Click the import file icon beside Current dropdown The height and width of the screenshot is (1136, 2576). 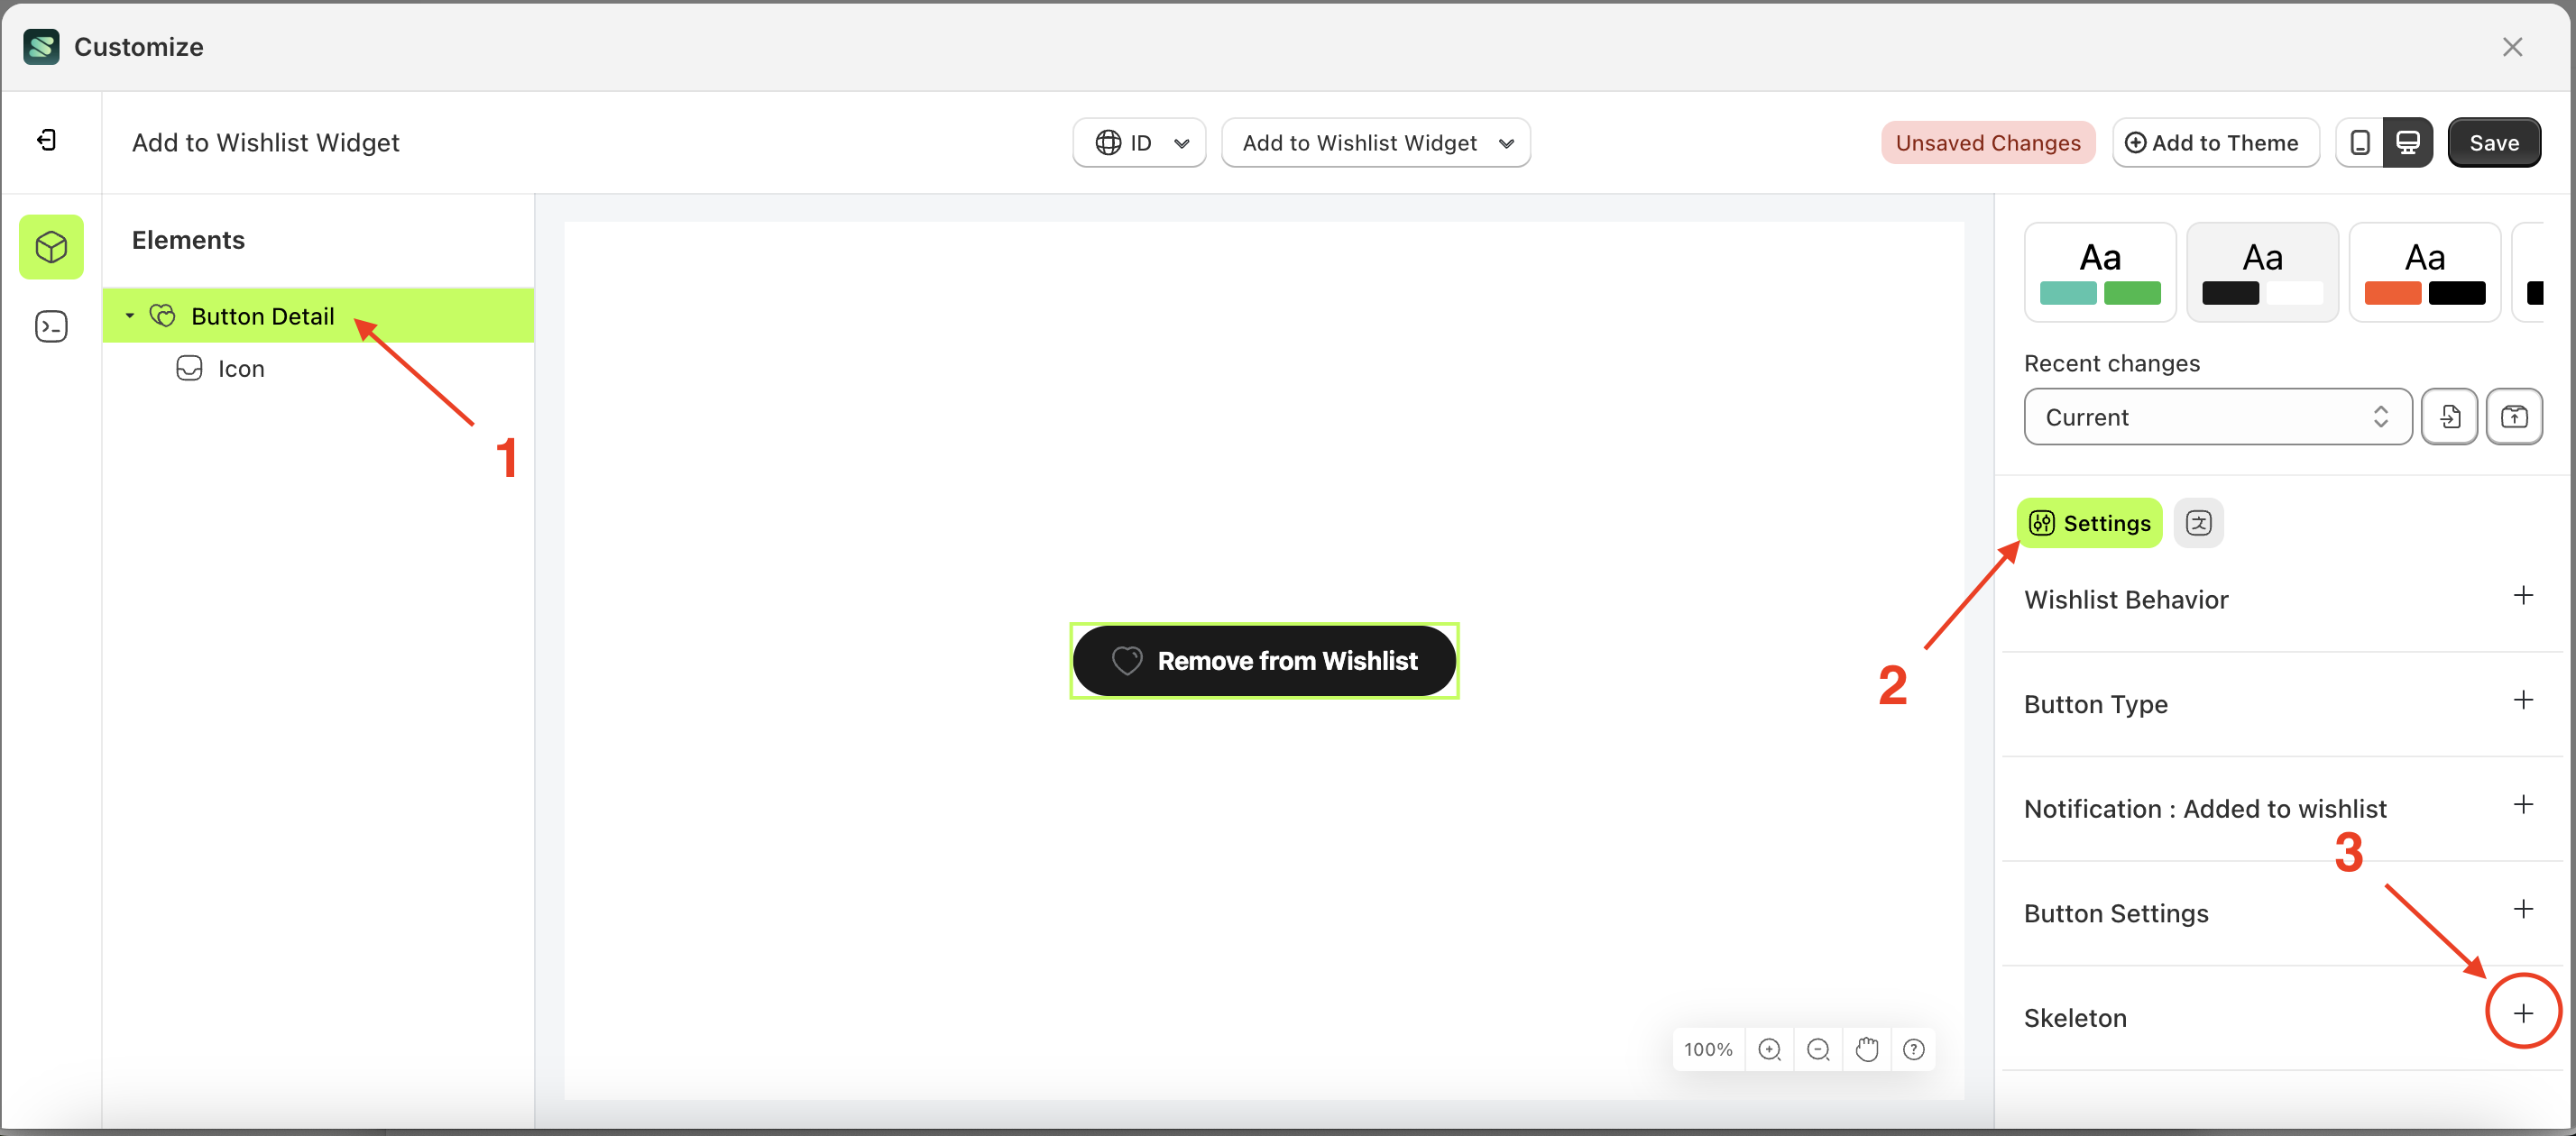click(x=2450, y=416)
